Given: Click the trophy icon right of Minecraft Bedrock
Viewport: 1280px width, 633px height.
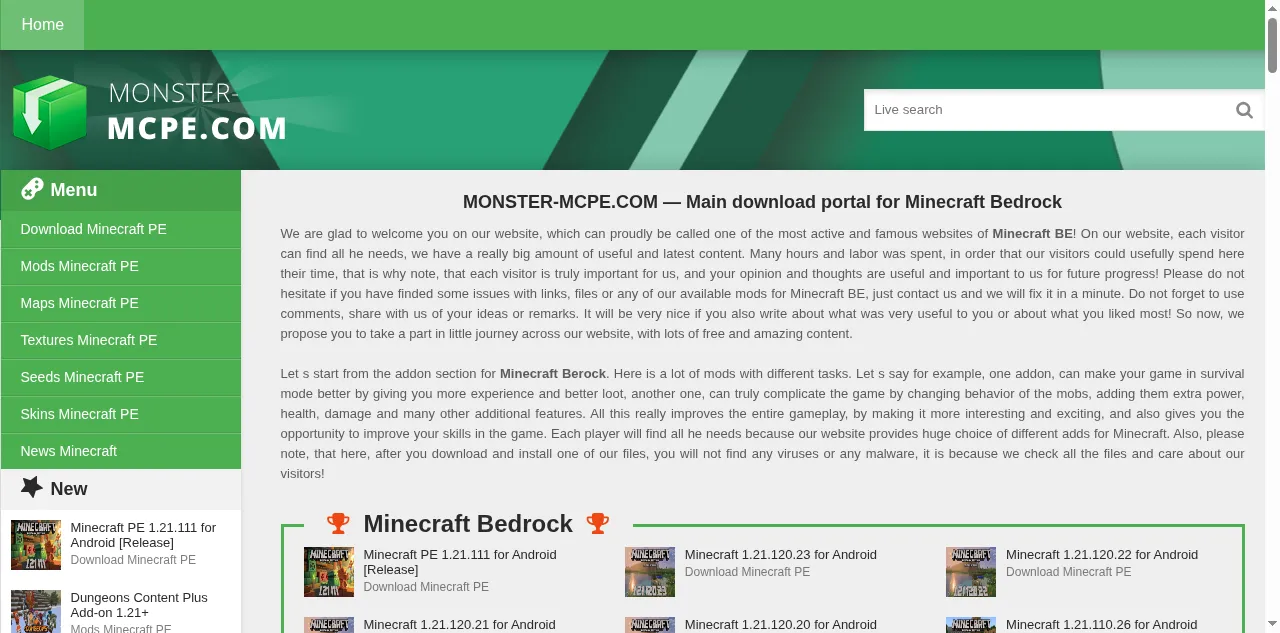Looking at the screenshot, I should pyautogui.click(x=598, y=523).
